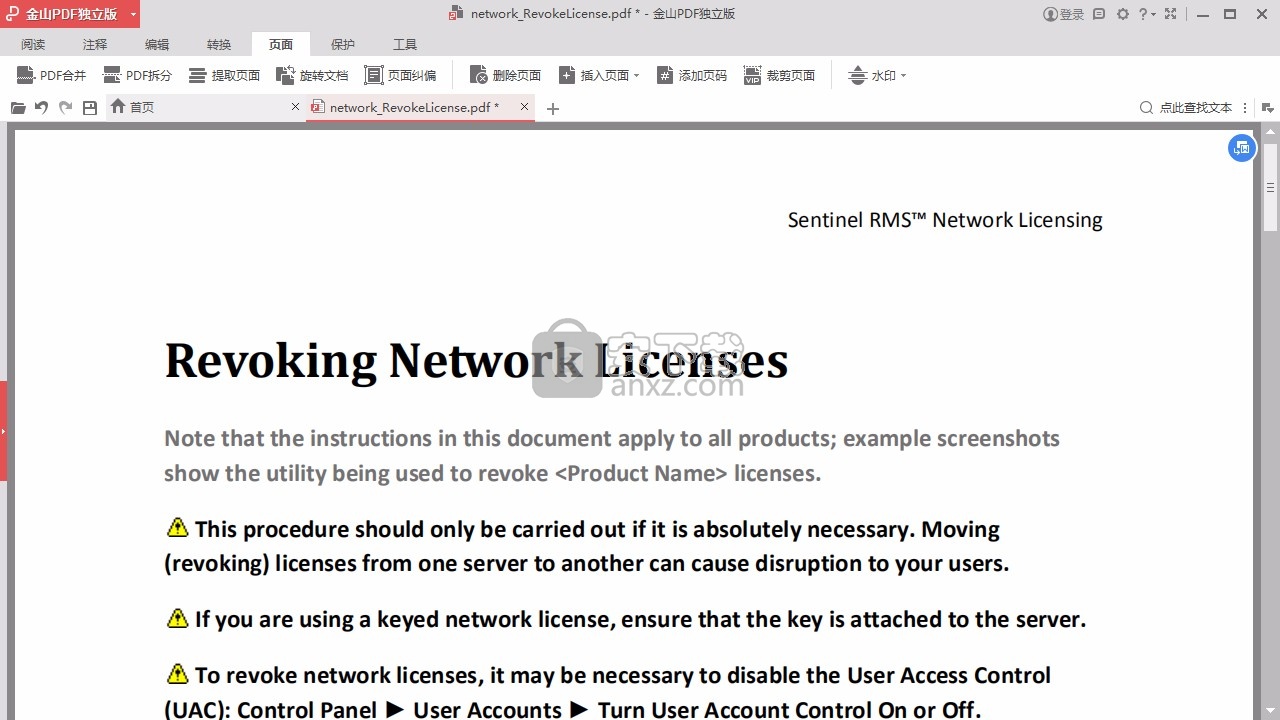Image resolution: width=1280 pixels, height=720 pixels.
Task: Click the 点此查找文本 search field
Action: click(1187, 107)
